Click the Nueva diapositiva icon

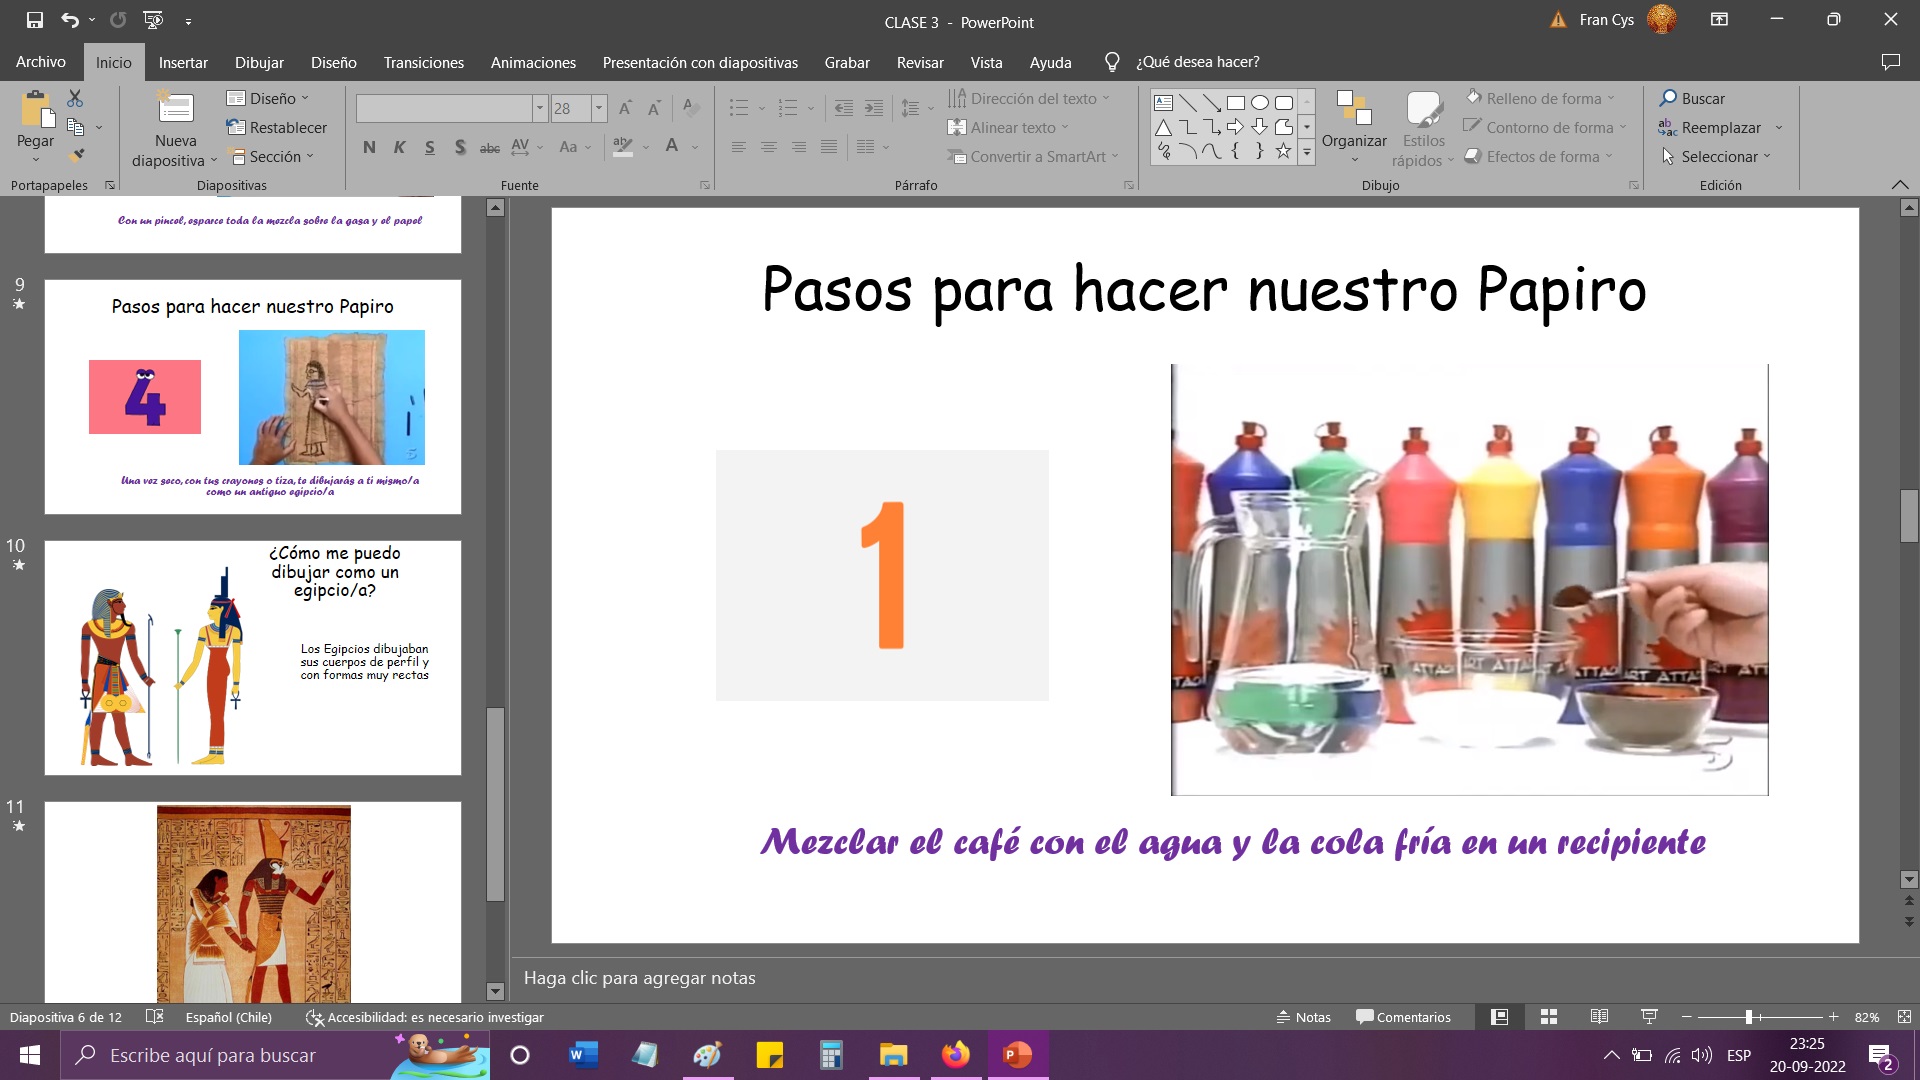175,108
